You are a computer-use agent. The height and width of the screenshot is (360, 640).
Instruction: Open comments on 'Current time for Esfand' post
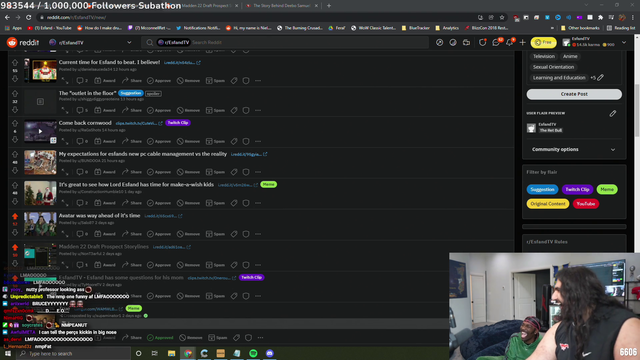coord(82,80)
